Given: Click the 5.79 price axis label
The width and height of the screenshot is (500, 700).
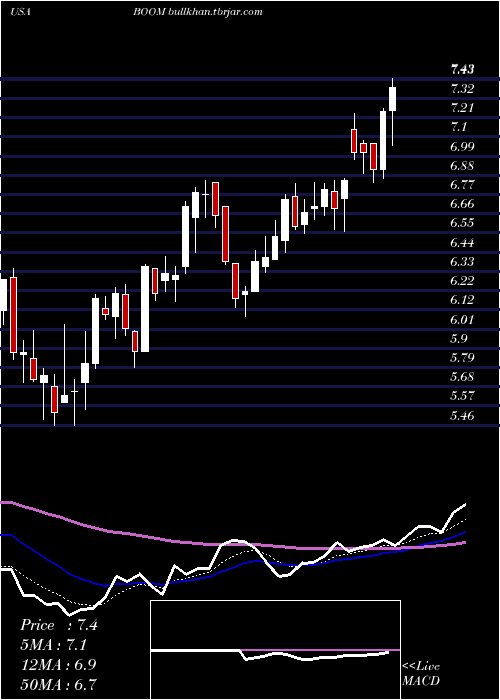Looking at the screenshot, I should [x=462, y=358].
